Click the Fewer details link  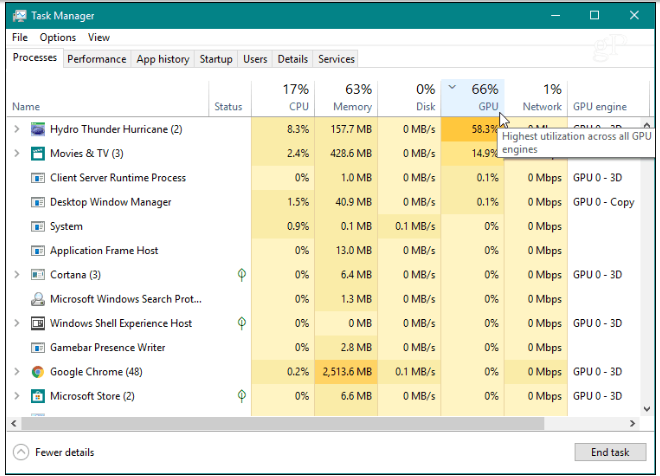pos(65,452)
